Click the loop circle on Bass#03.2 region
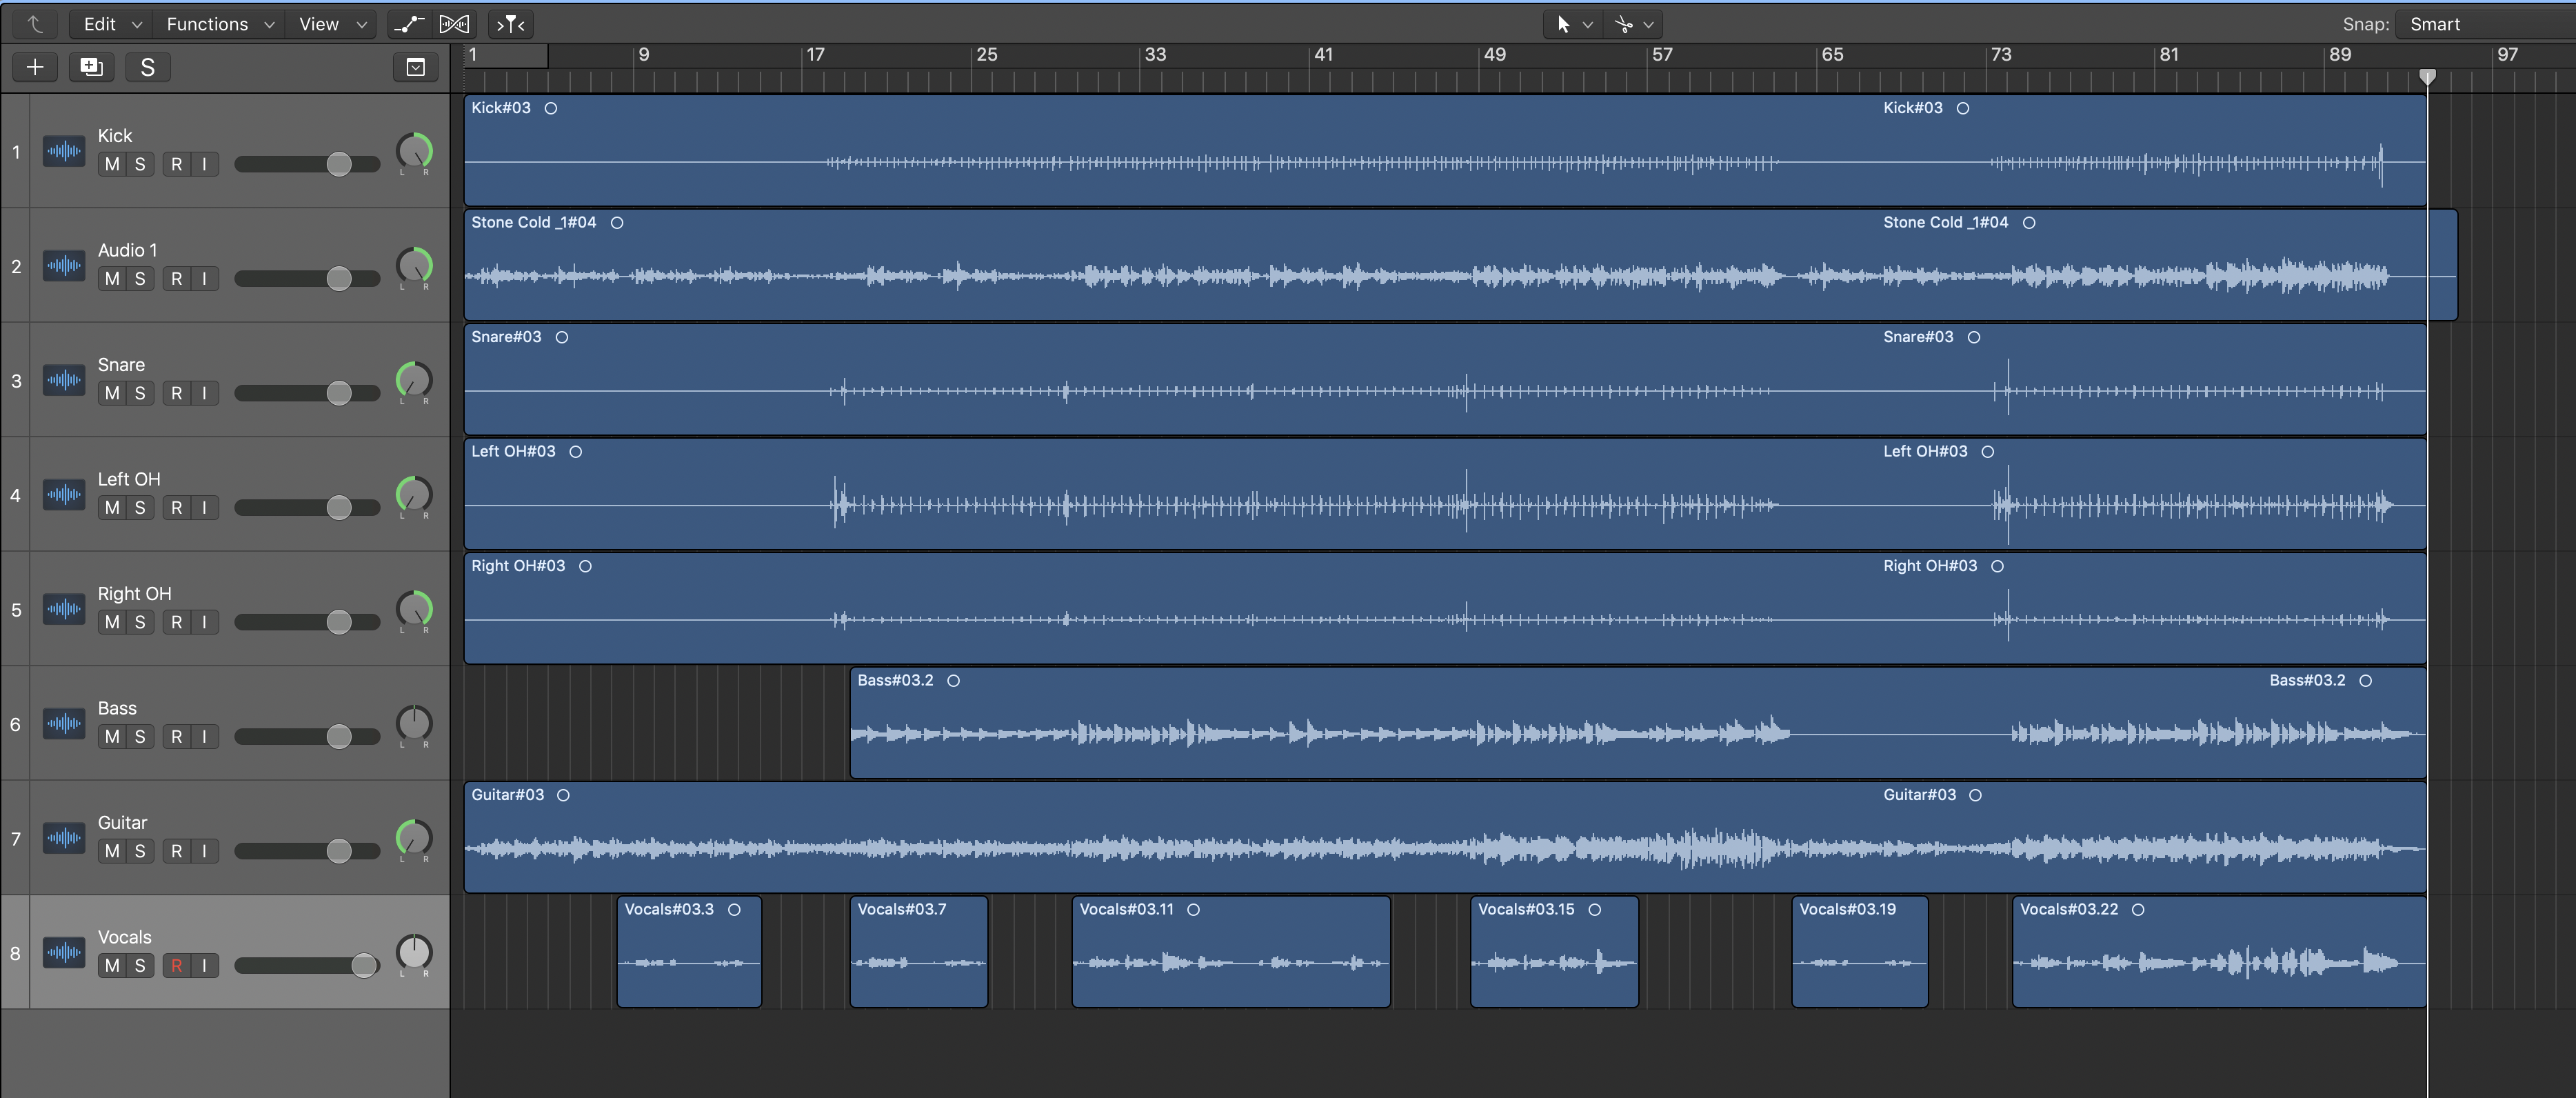 coord(954,681)
